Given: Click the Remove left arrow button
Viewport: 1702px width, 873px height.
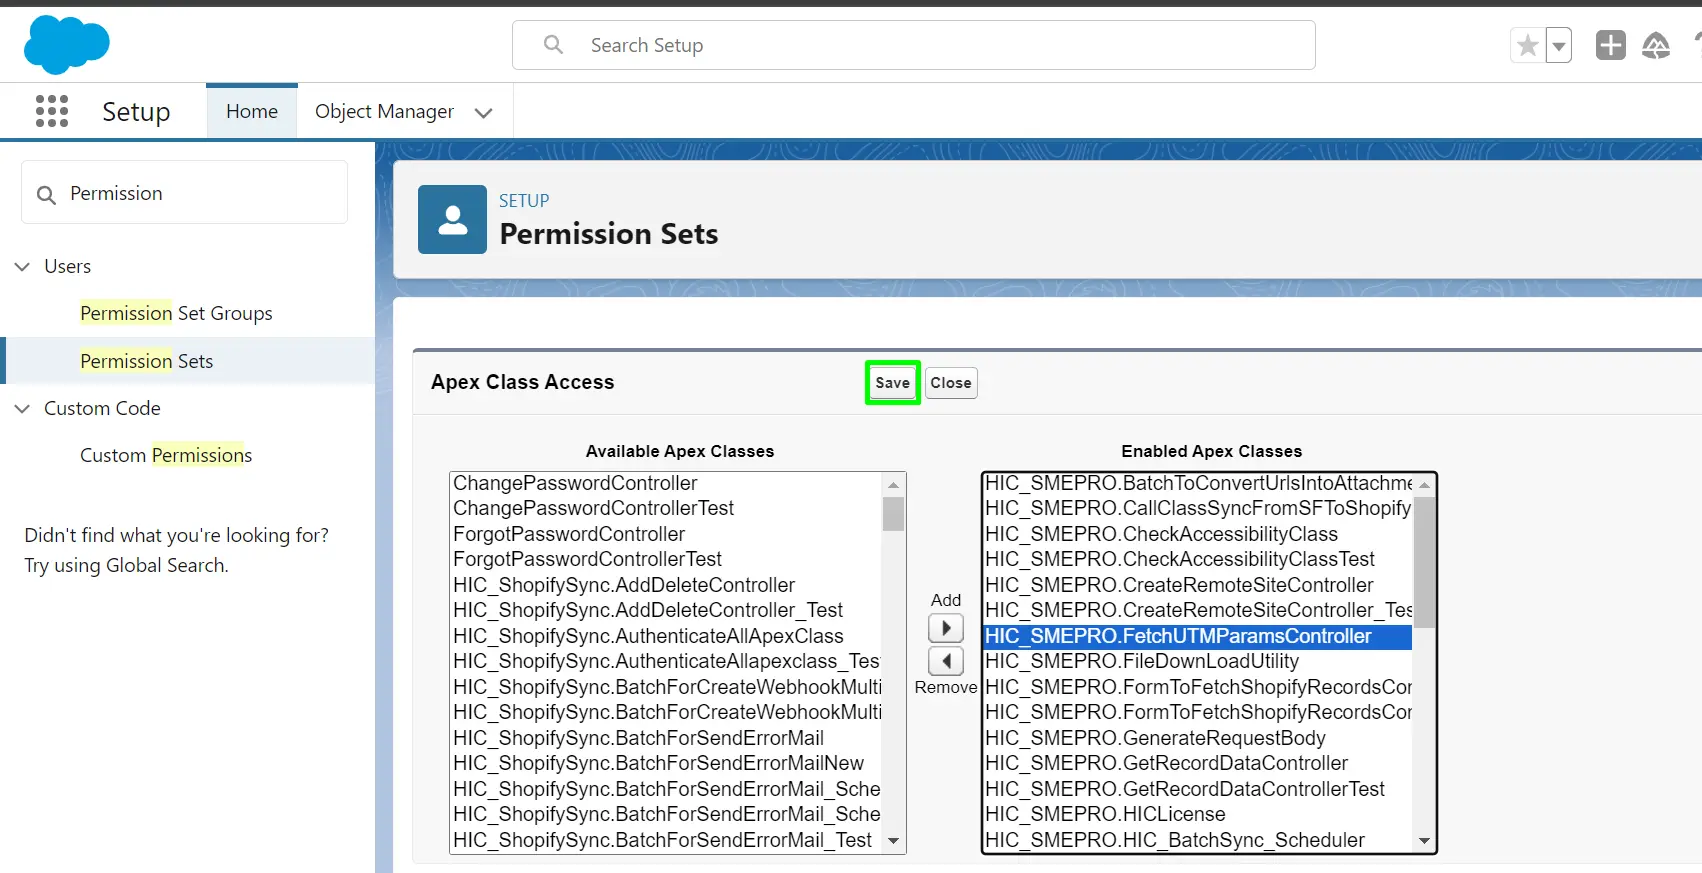Looking at the screenshot, I should pyautogui.click(x=946, y=661).
